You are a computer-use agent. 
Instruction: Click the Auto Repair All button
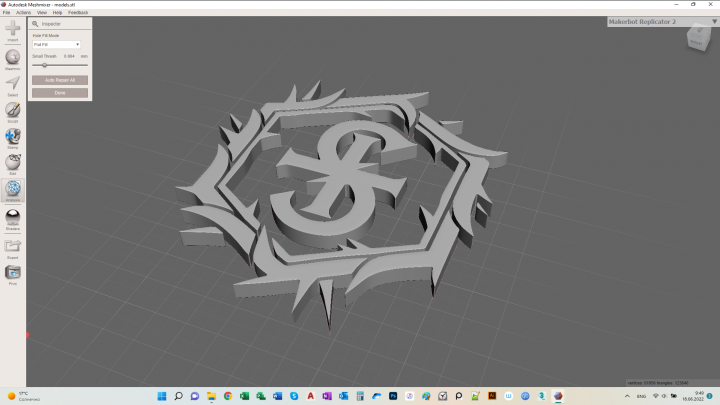pyautogui.click(x=60, y=80)
